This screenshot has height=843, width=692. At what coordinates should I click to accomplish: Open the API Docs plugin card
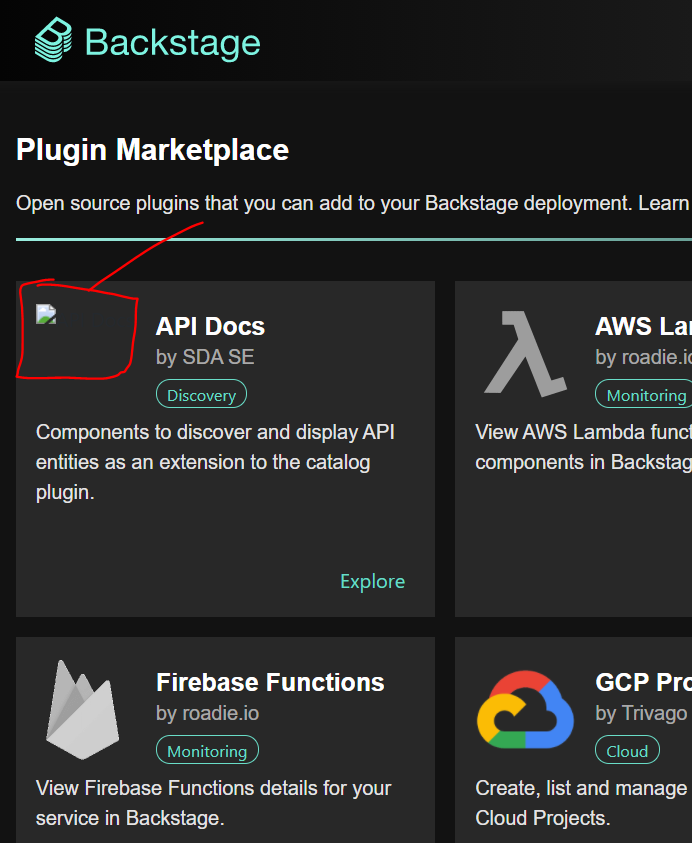pyautogui.click(x=224, y=448)
